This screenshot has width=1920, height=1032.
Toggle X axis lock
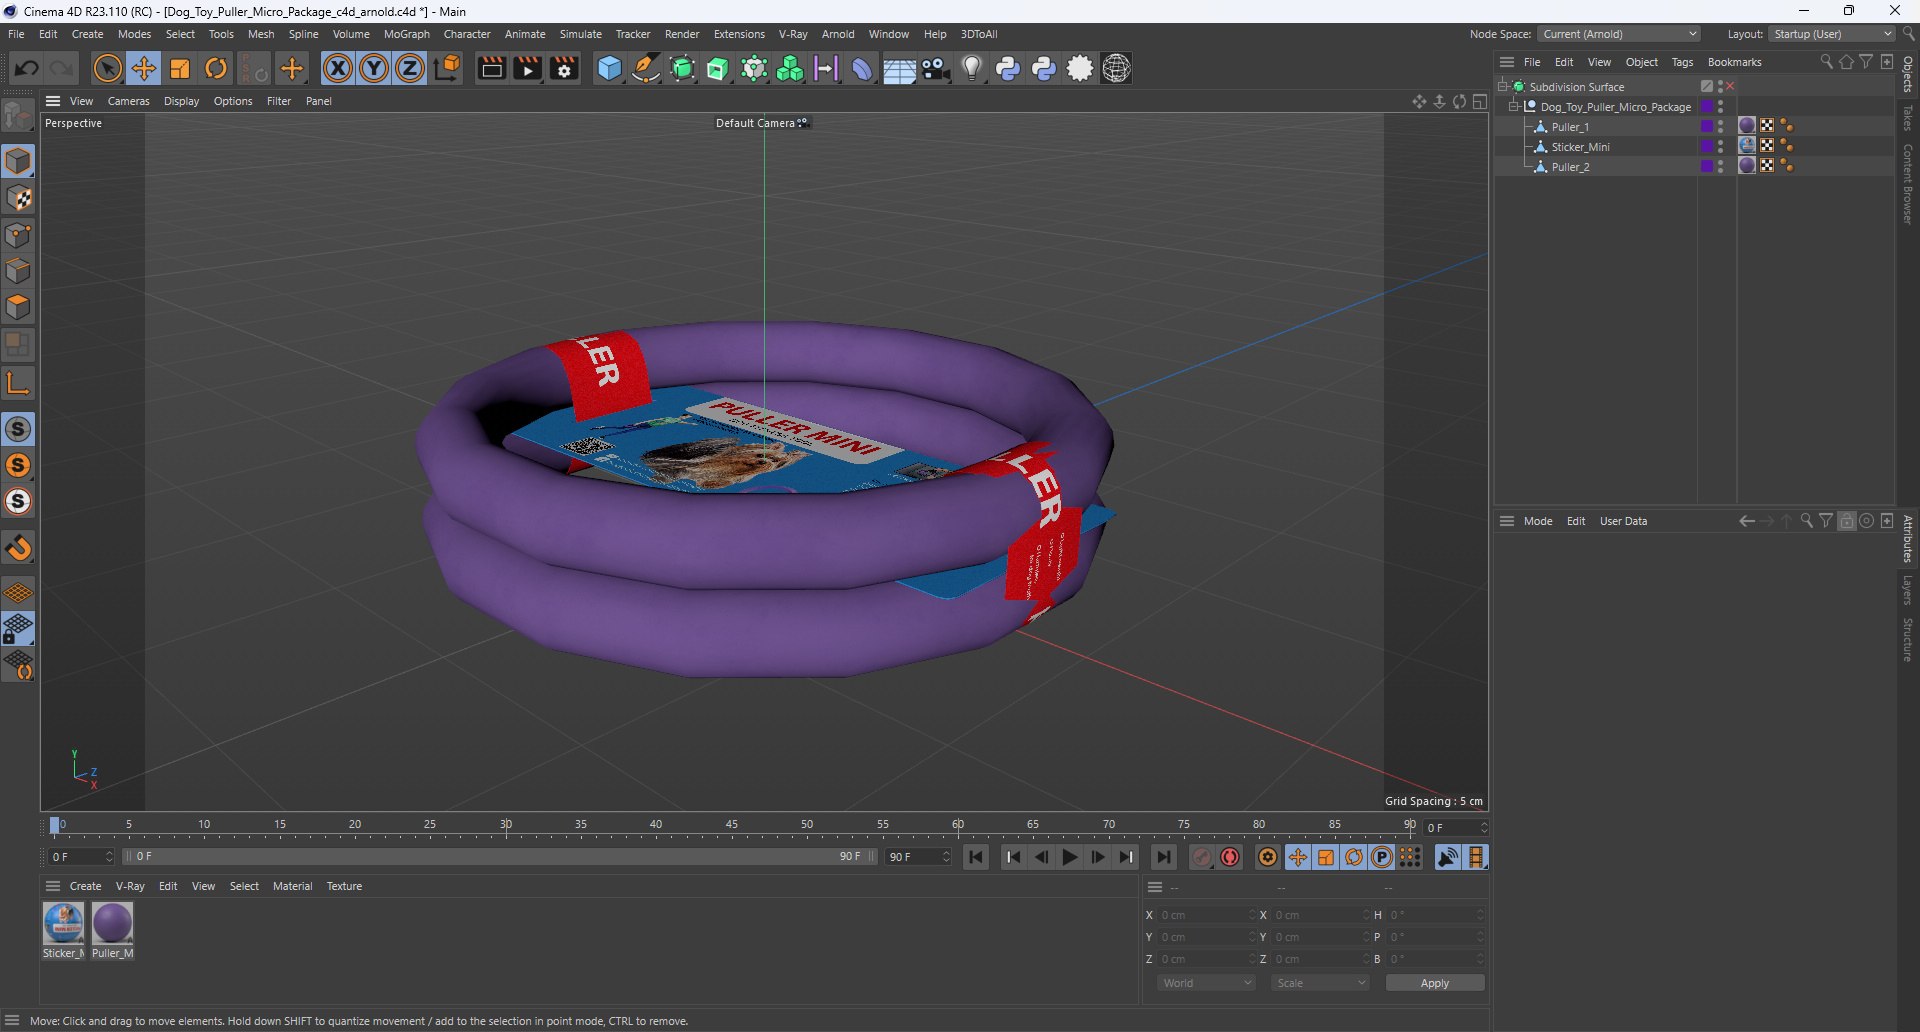click(338, 68)
